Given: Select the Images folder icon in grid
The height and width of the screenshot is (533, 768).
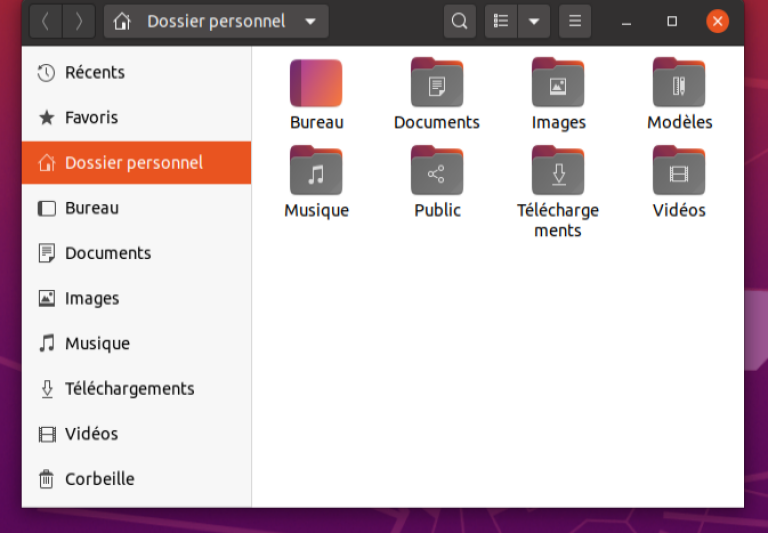Looking at the screenshot, I should coord(558,82).
